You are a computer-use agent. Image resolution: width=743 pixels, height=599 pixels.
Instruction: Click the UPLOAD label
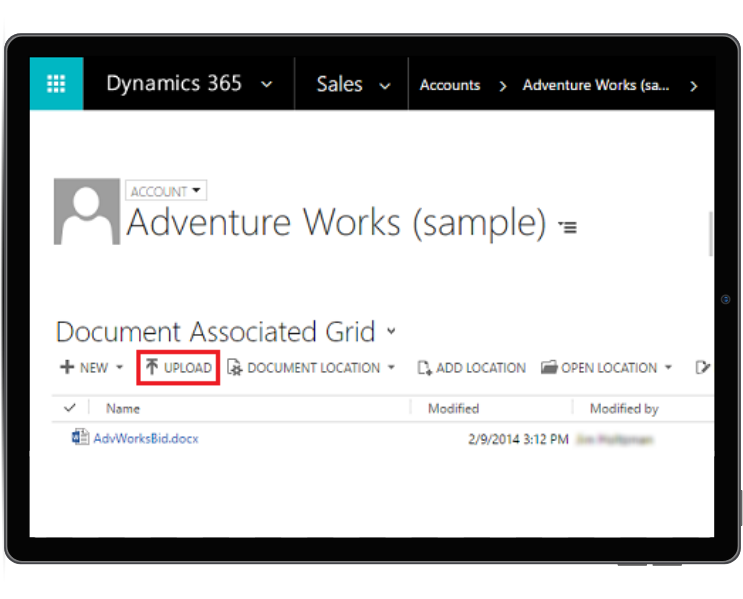click(188, 368)
